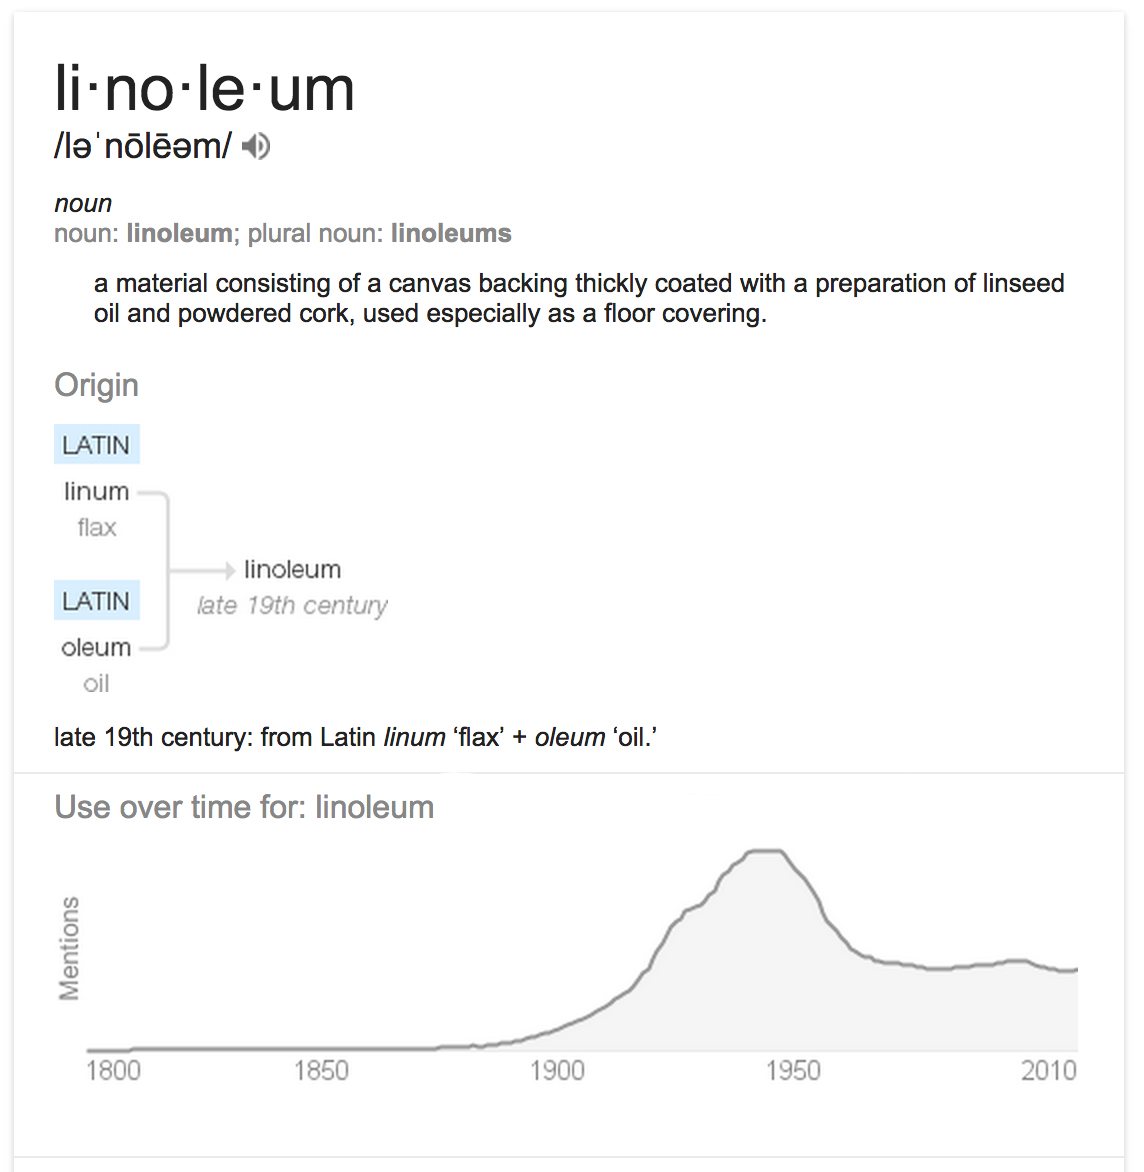1144x1172 pixels.
Task: Click the phonetic spelling /ləˈnōlēəm/
Action: coord(142,146)
